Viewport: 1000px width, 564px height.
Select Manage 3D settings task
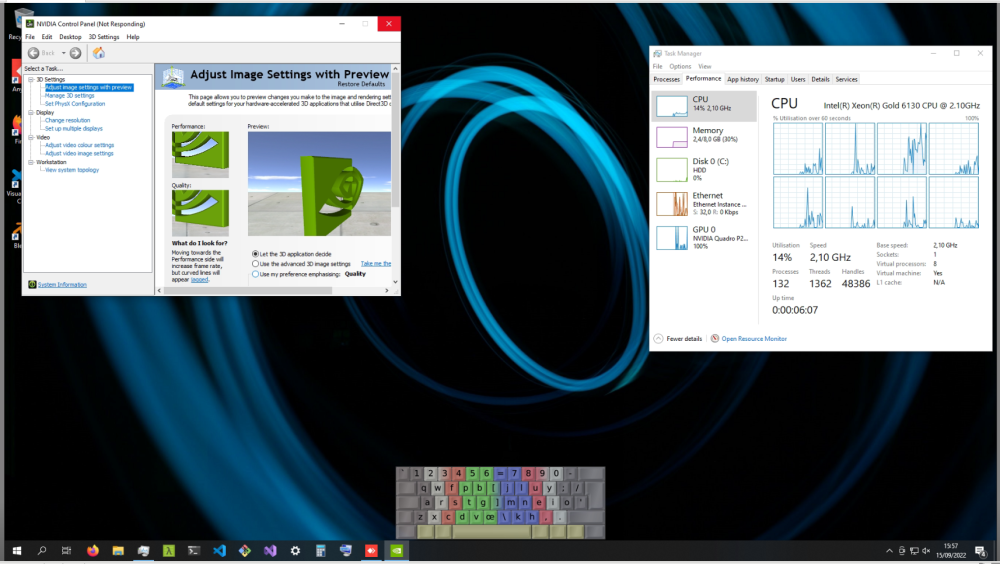click(70, 96)
